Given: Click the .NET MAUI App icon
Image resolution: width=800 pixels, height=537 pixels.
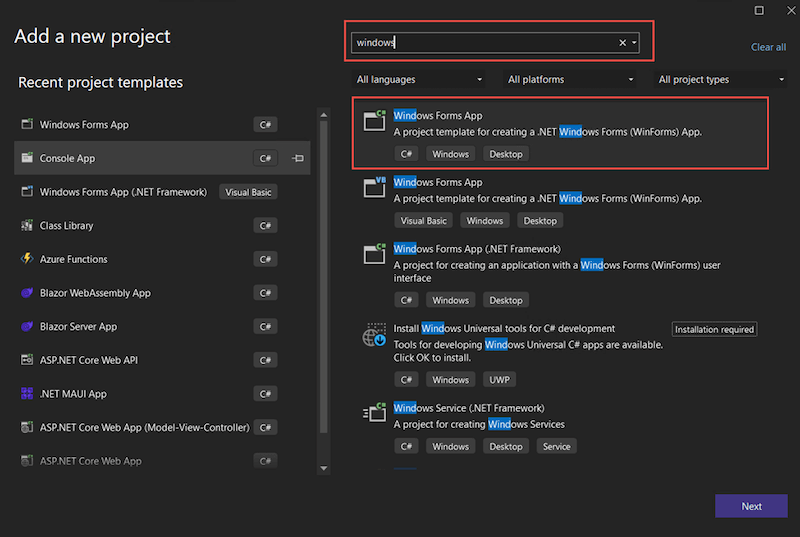Looking at the screenshot, I should [27, 393].
